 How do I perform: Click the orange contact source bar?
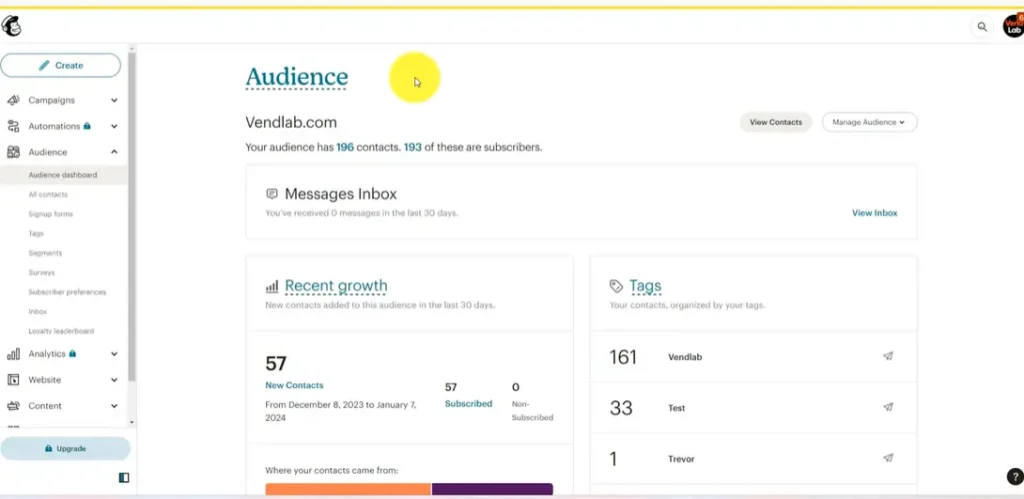click(348, 489)
